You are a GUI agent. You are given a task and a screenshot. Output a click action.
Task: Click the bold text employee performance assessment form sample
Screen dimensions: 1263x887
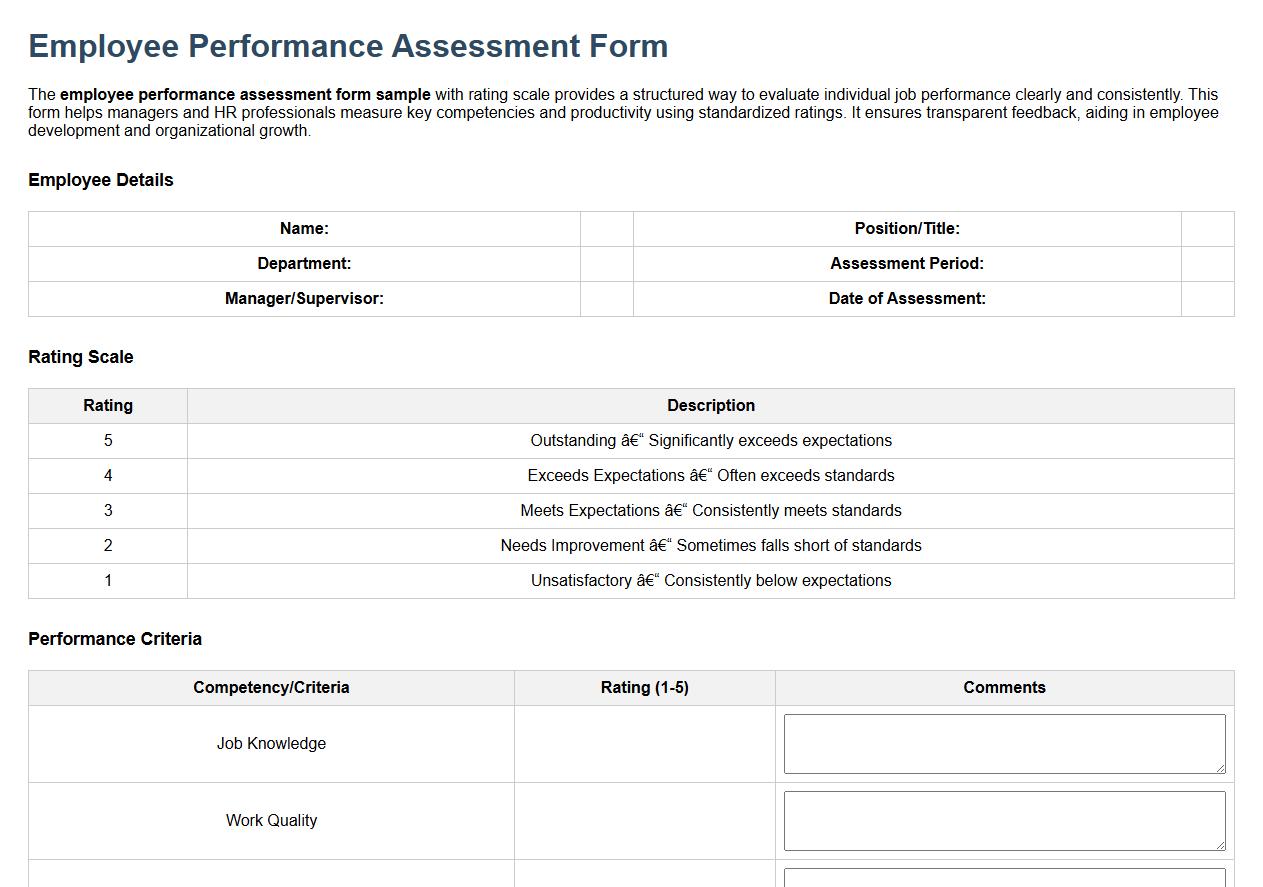pyautogui.click(x=245, y=94)
